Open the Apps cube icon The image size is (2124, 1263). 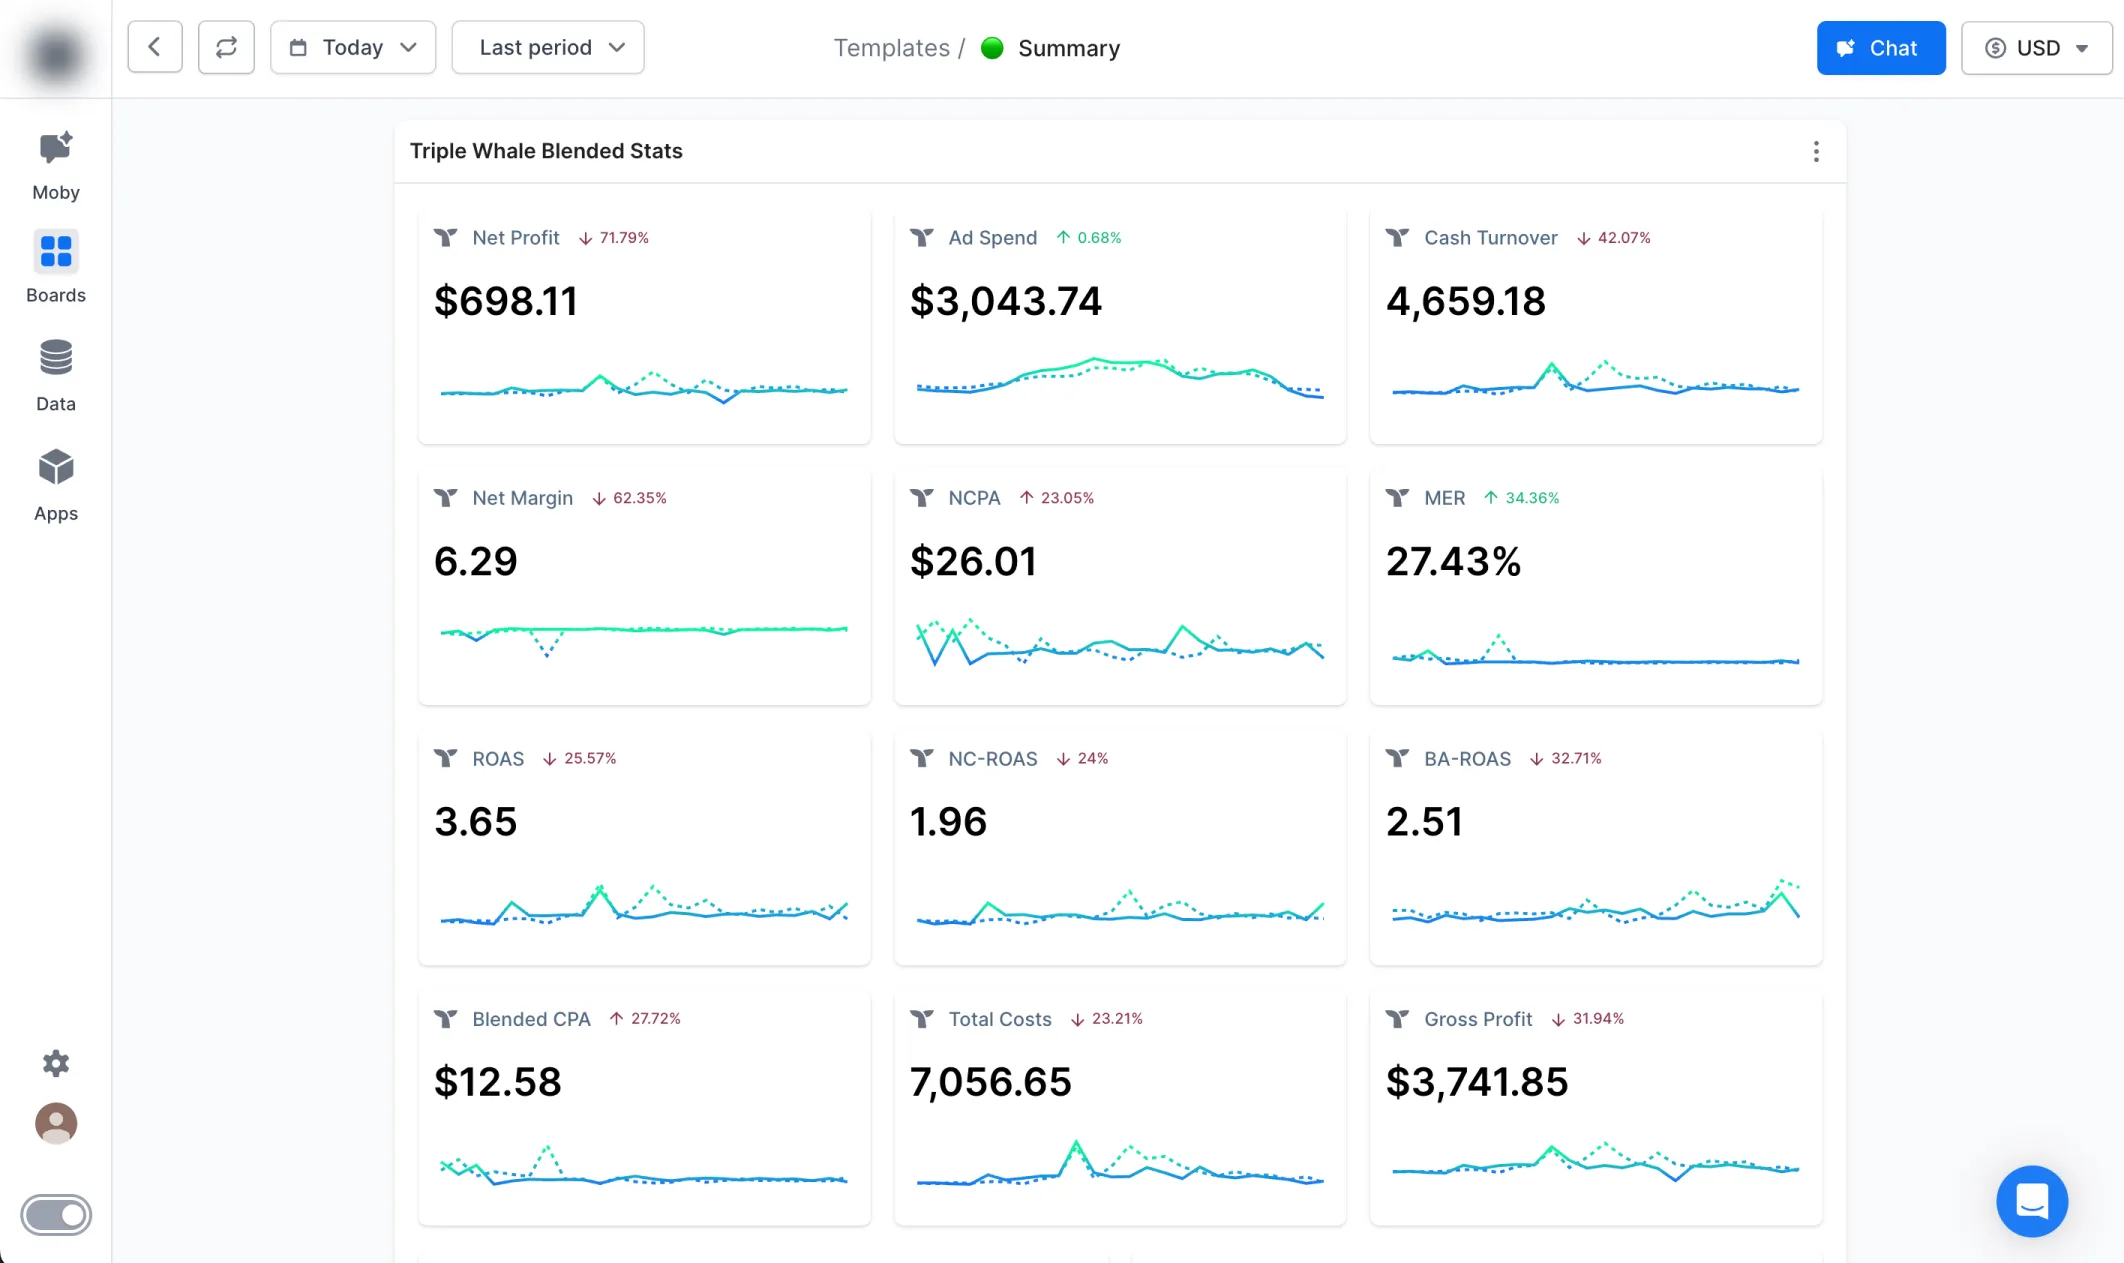(56, 468)
